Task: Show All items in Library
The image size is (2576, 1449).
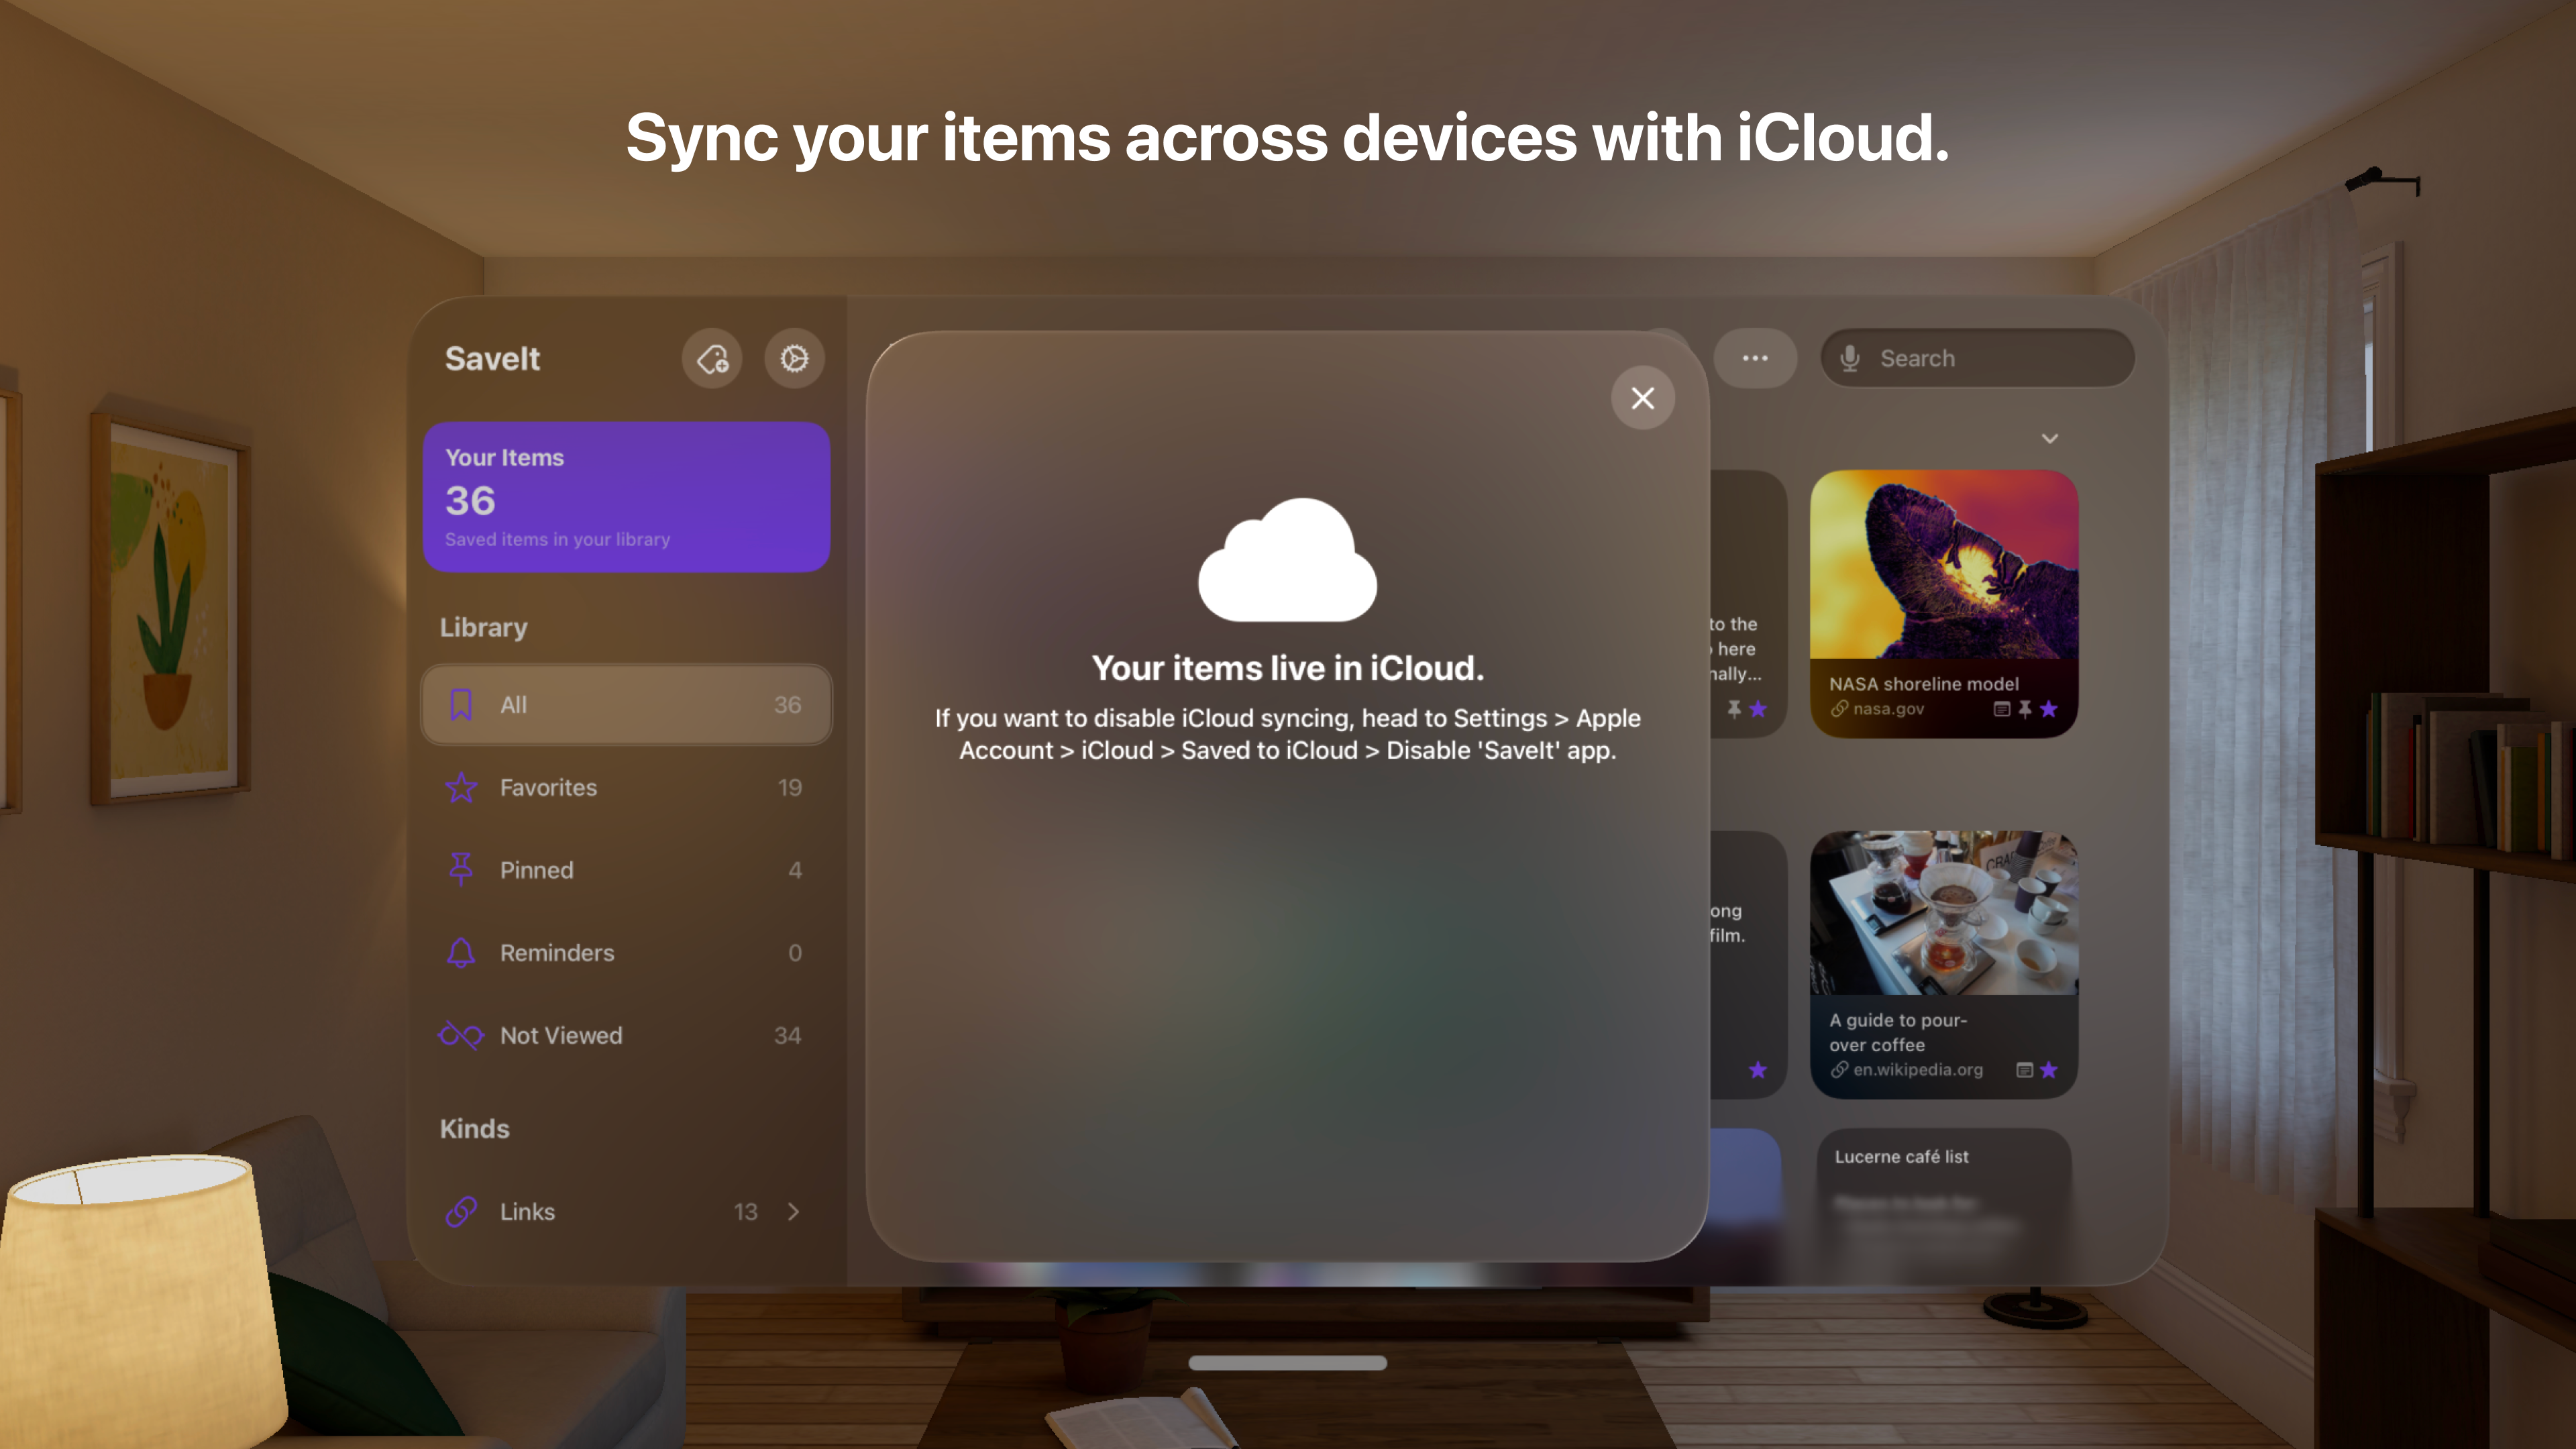Action: click(626, 705)
